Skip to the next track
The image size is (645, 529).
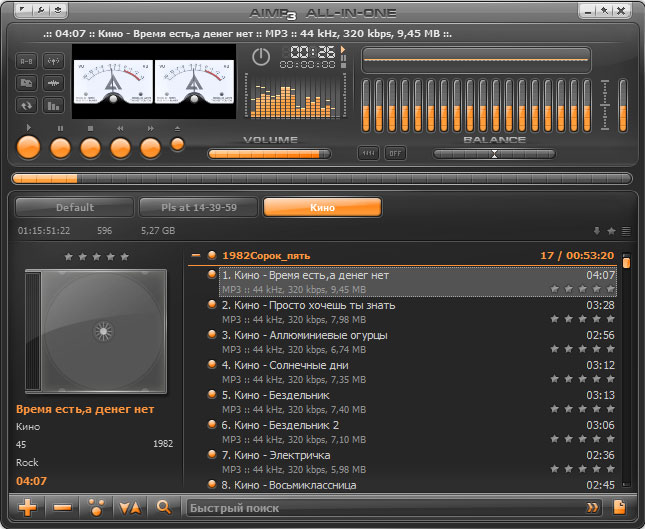pos(151,148)
